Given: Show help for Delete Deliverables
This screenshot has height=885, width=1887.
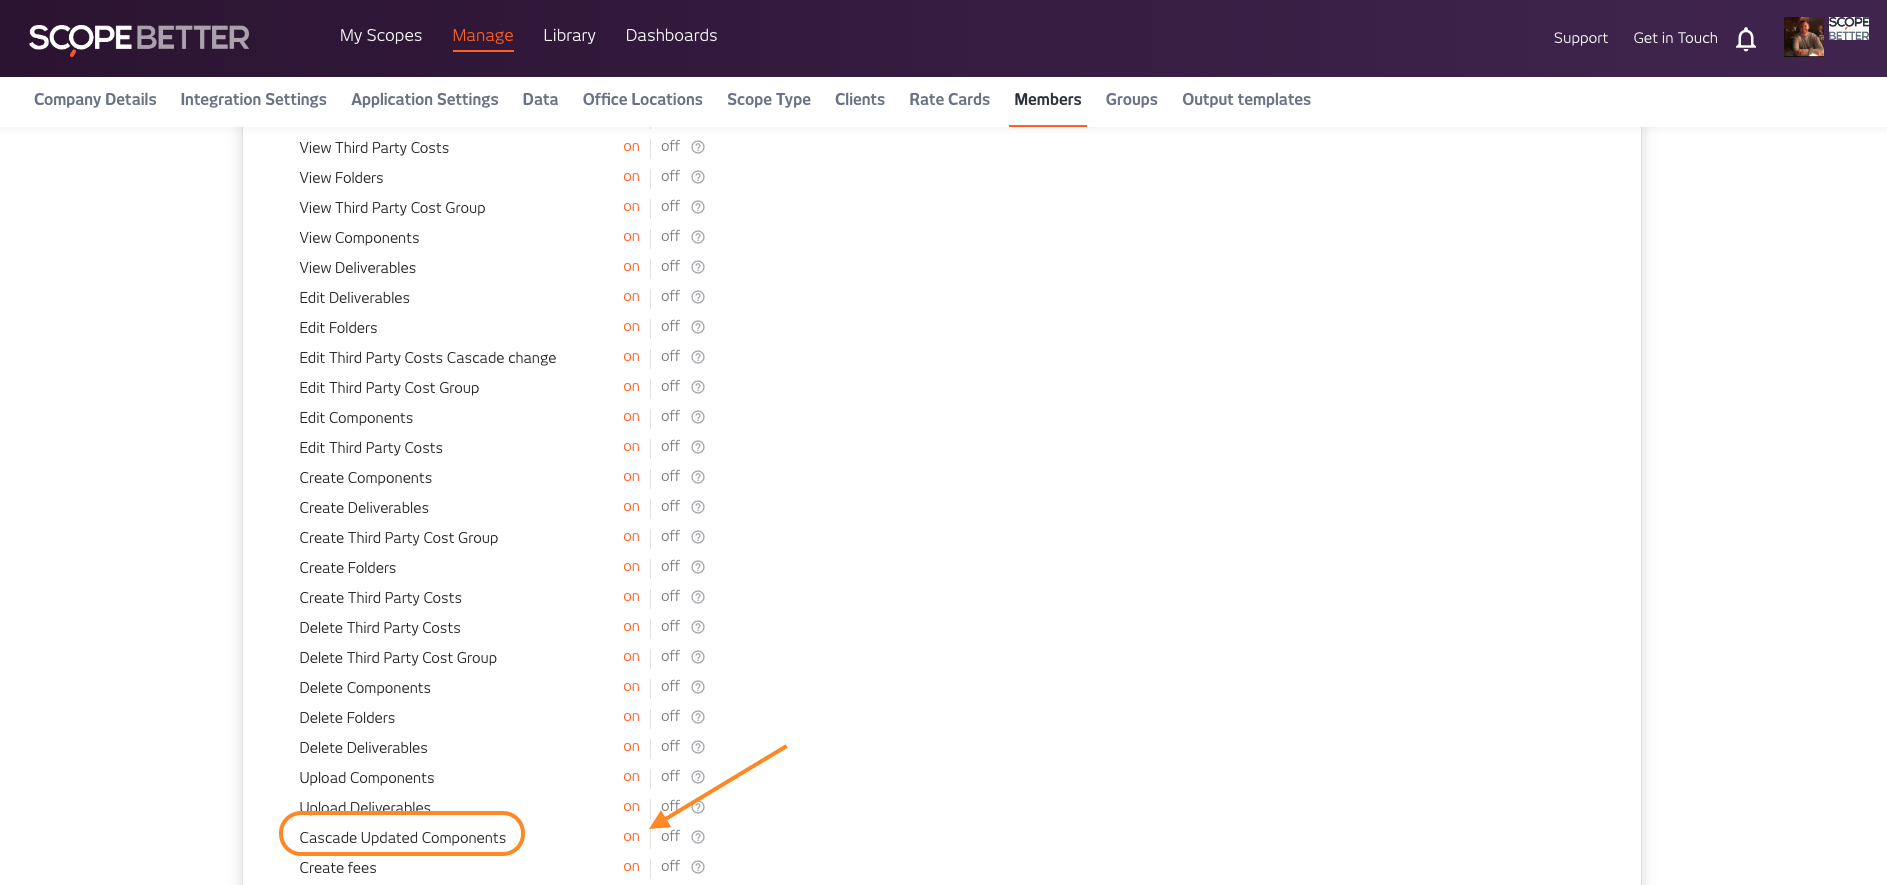Looking at the screenshot, I should pyautogui.click(x=698, y=747).
